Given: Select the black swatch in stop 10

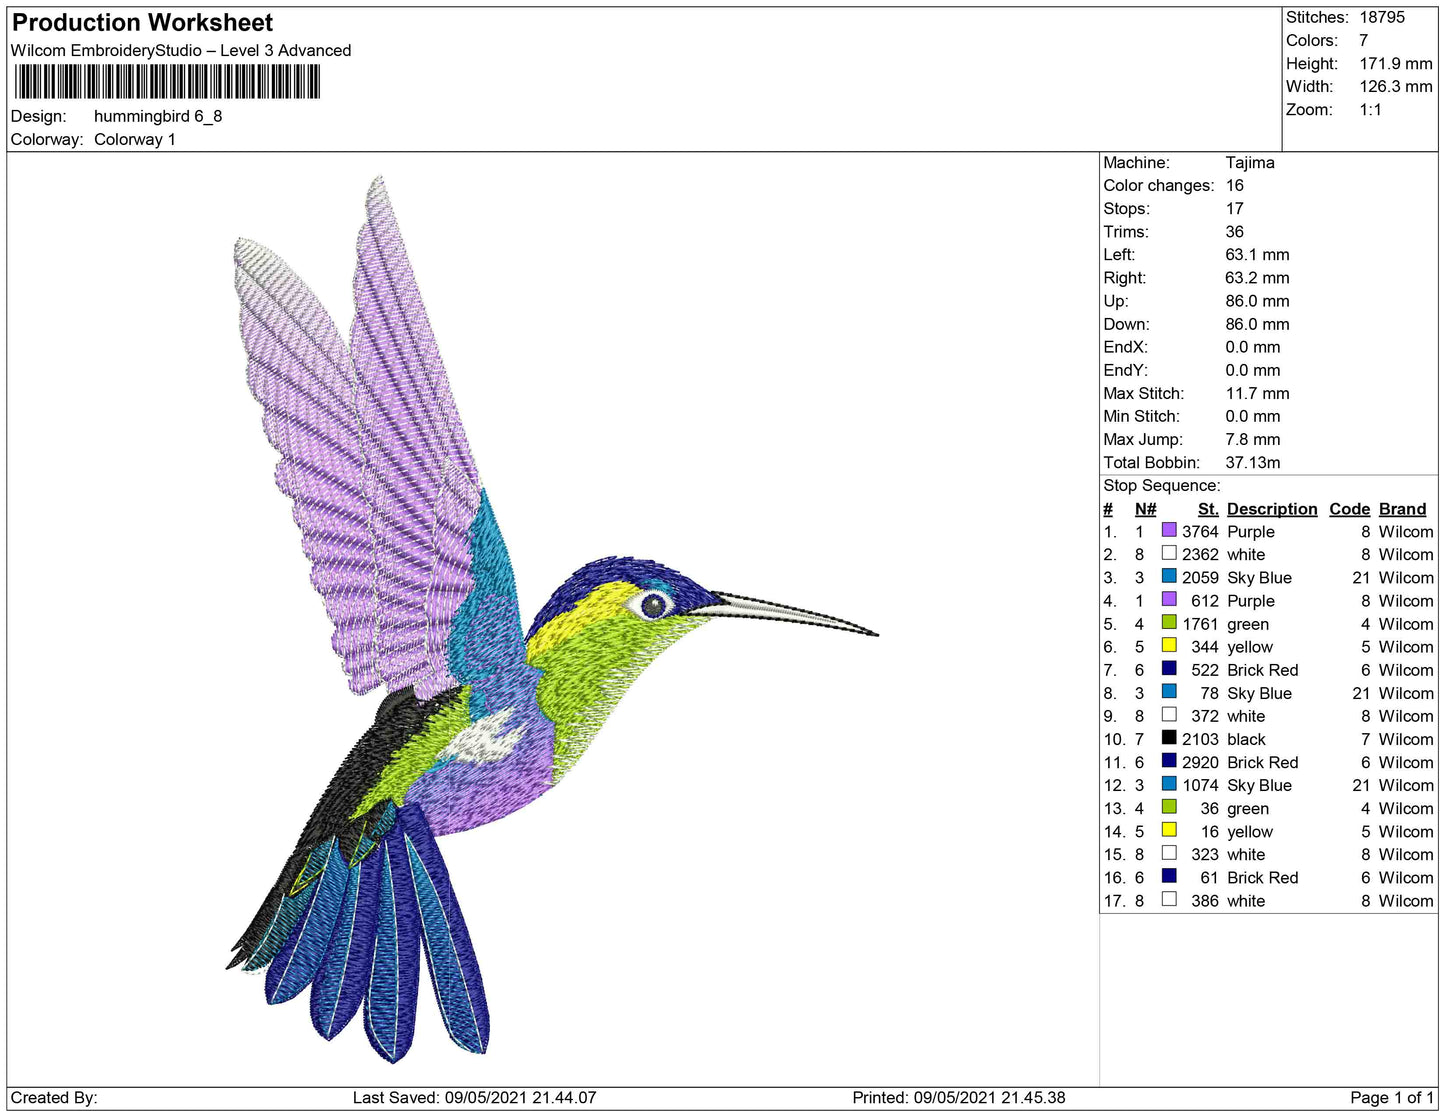Looking at the screenshot, I should [1168, 739].
